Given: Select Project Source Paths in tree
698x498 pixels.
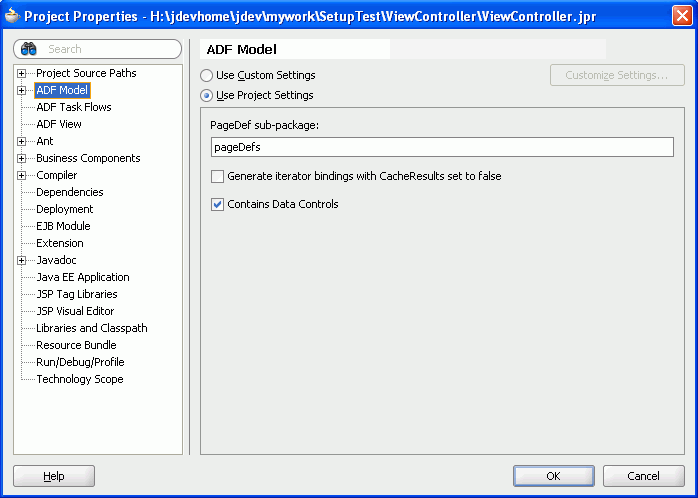Looking at the screenshot, I should (x=86, y=73).
